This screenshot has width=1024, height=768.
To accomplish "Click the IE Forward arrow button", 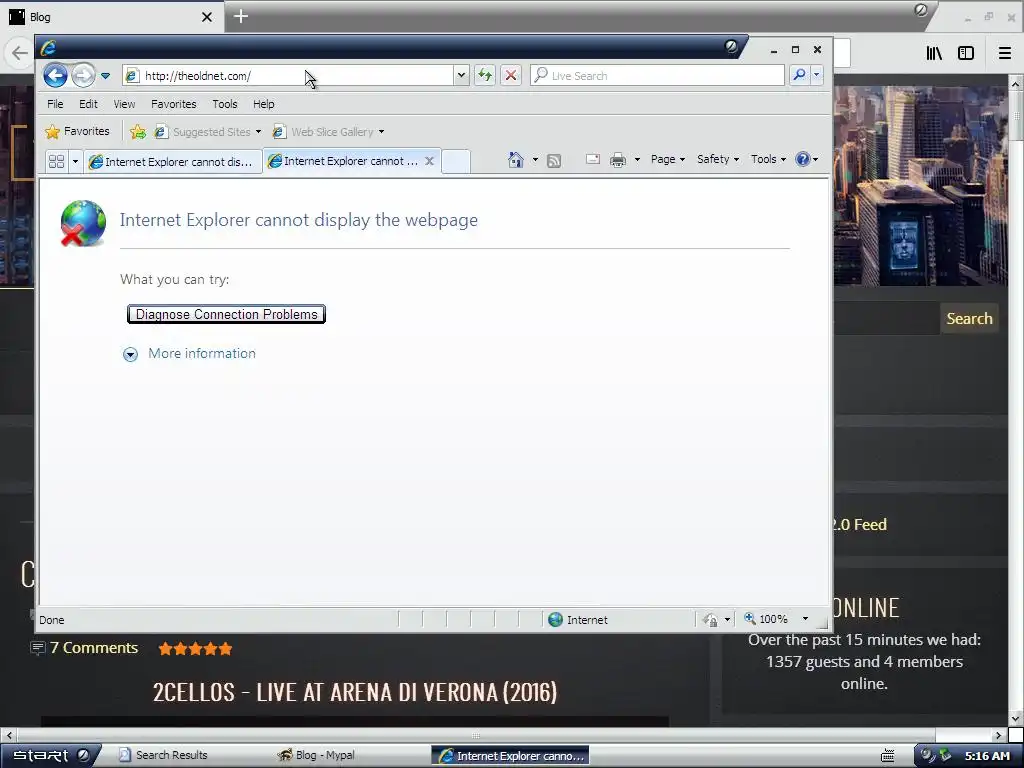I will (83, 76).
